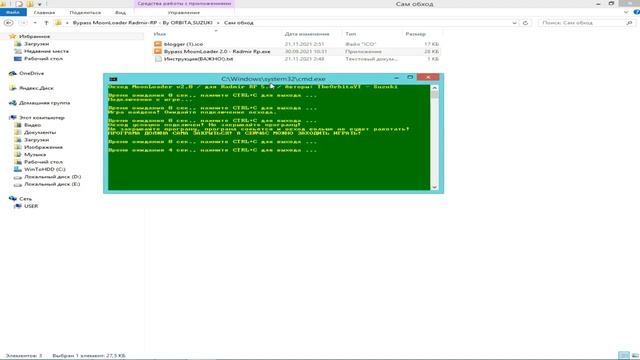Click the cmd scrollbar up arrow
This screenshot has width=640, height=360.
tap(434, 88)
